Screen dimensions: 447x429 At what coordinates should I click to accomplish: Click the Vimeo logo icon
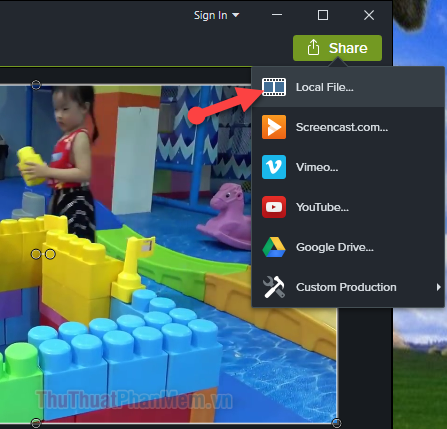coord(274,167)
